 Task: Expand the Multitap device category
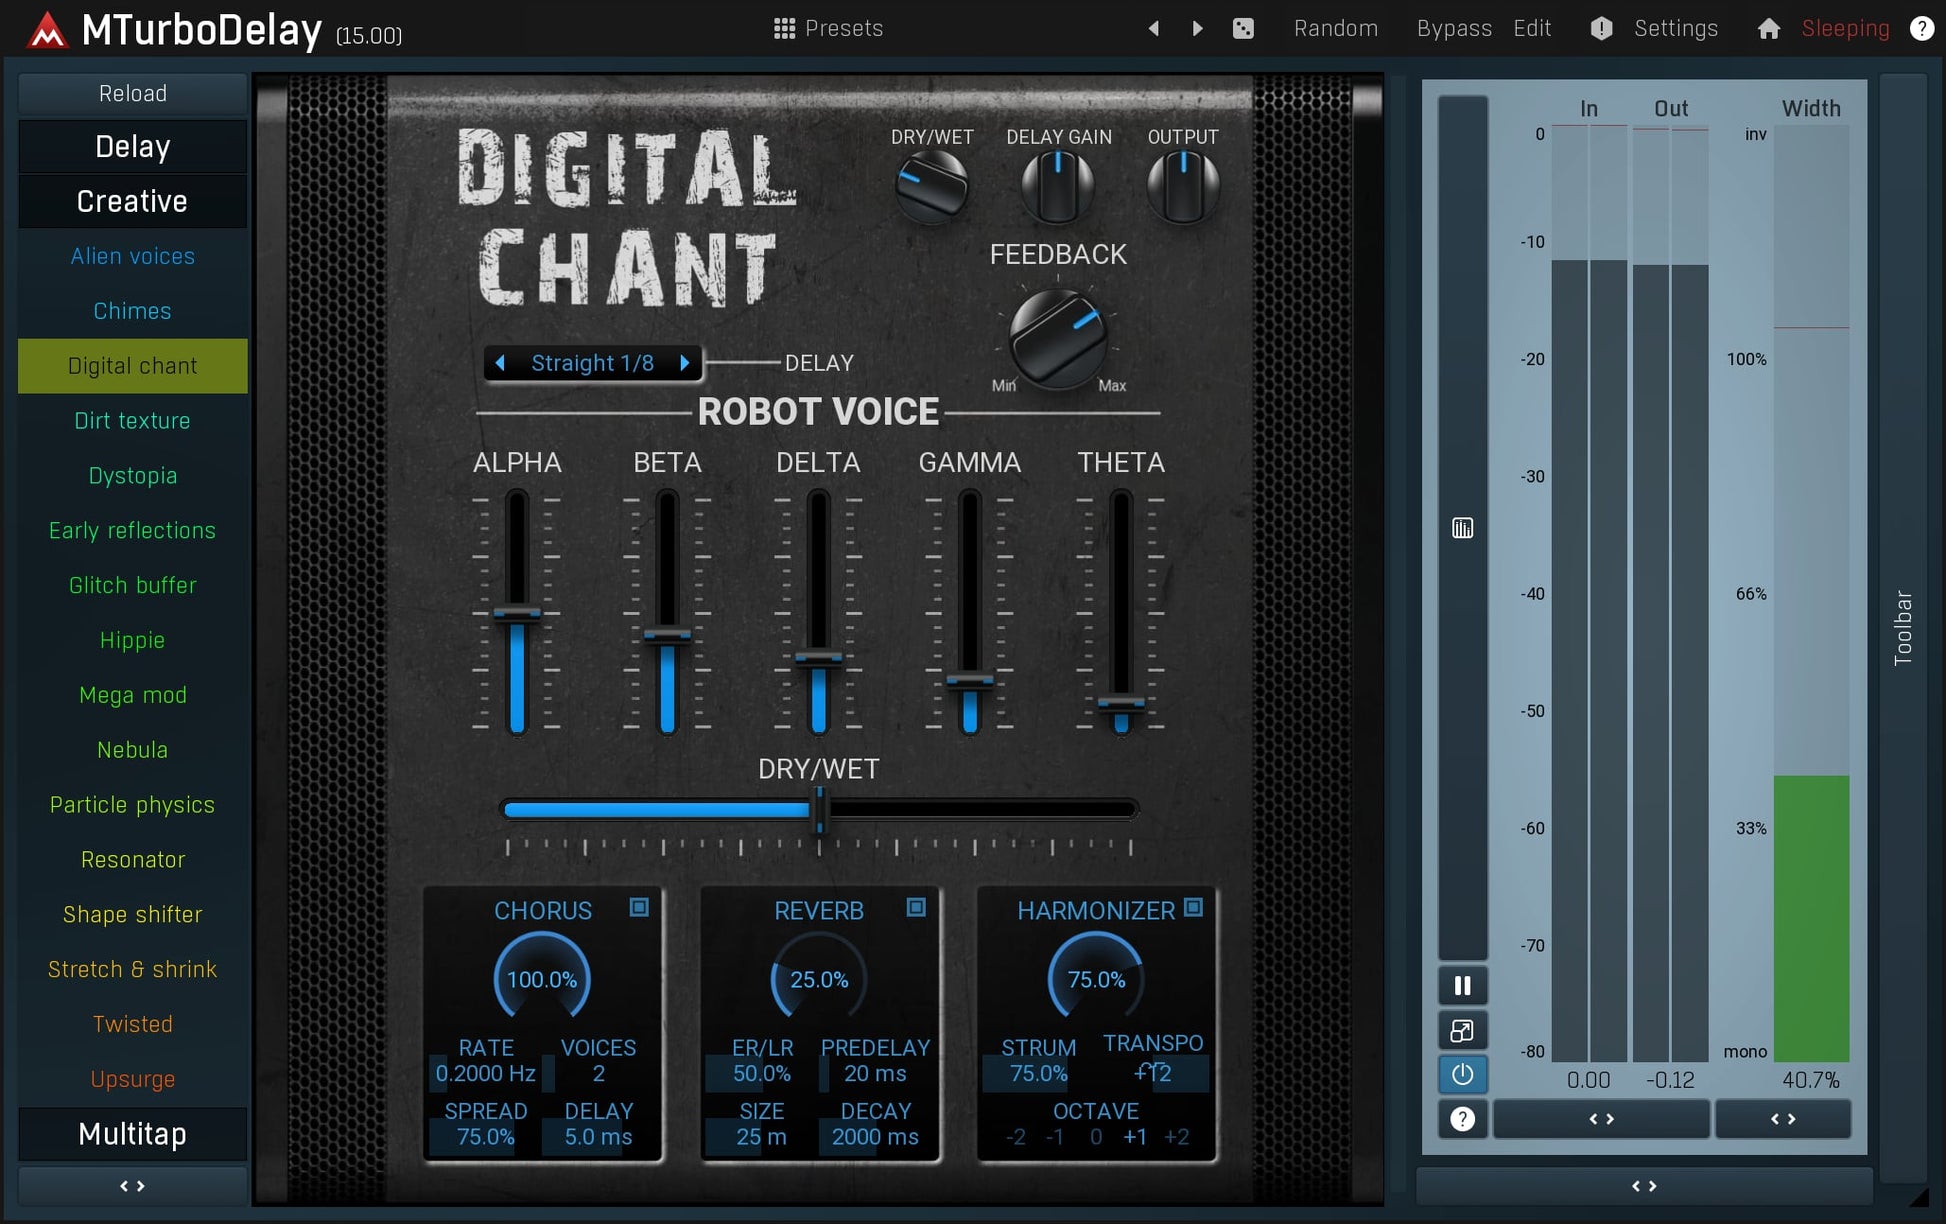[x=132, y=1134]
